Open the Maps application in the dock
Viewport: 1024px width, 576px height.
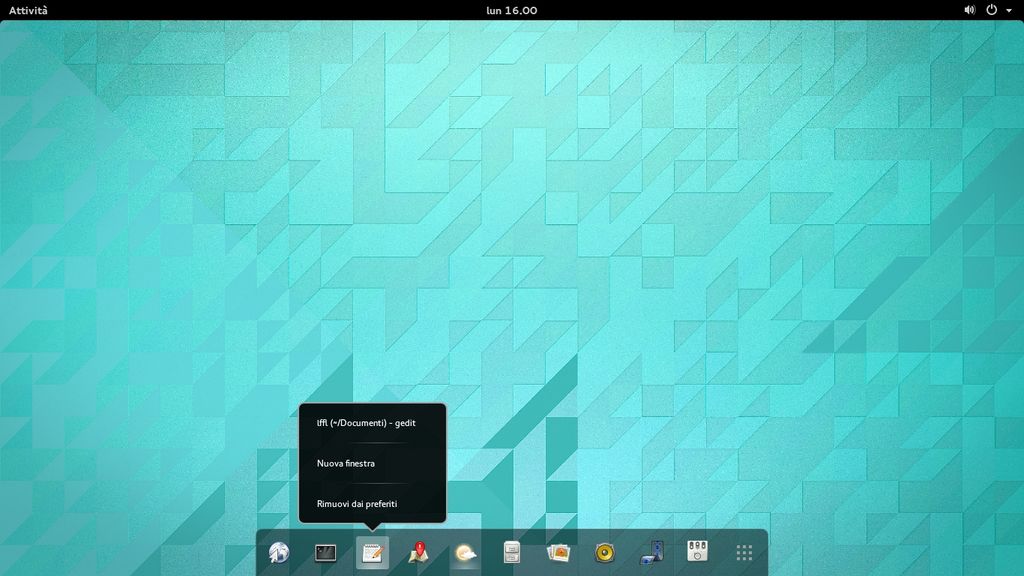[418, 552]
